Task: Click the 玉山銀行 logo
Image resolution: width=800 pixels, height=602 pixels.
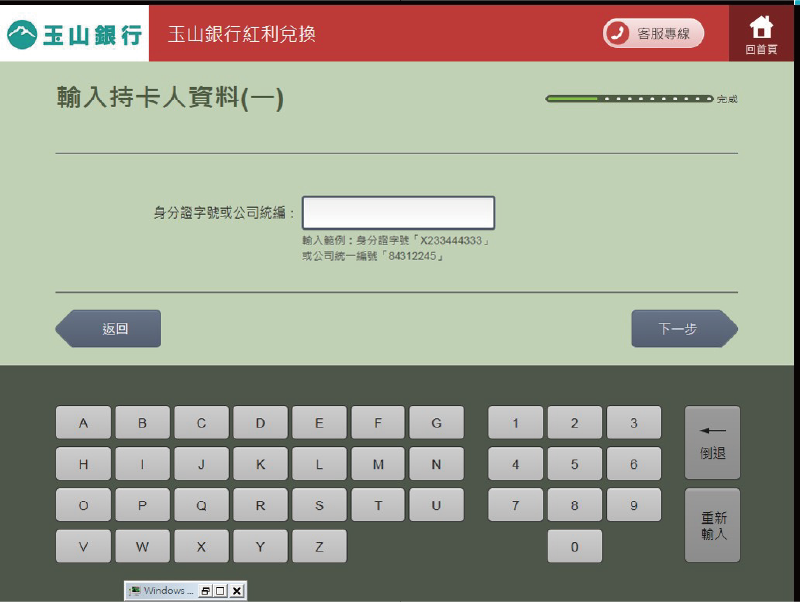Action: tap(74, 34)
